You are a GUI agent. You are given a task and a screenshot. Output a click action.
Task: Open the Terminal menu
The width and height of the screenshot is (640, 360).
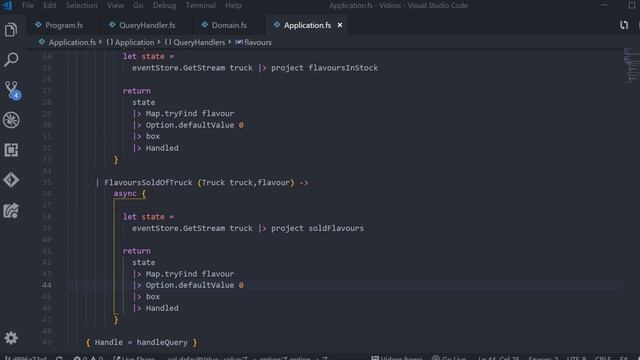click(x=200, y=5)
